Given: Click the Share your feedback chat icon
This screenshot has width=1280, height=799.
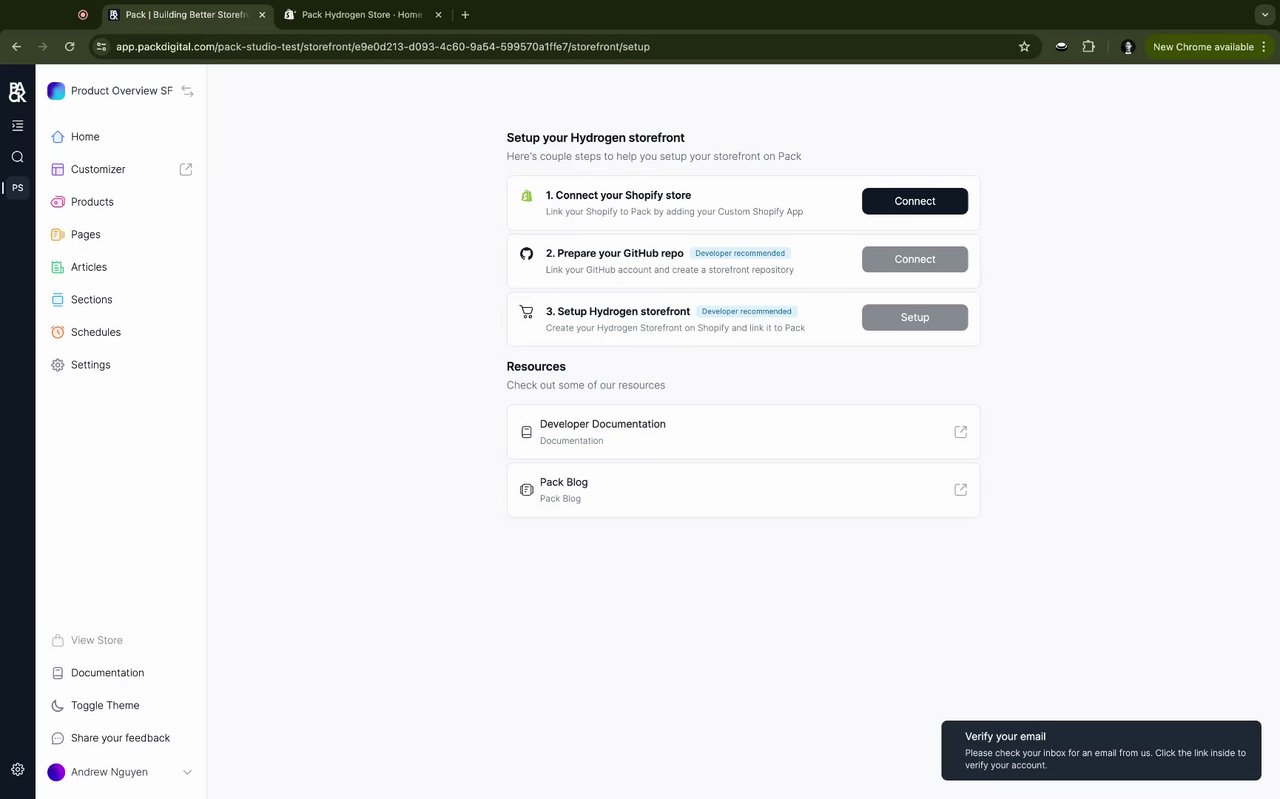Looking at the screenshot, I should pos(58,738).
